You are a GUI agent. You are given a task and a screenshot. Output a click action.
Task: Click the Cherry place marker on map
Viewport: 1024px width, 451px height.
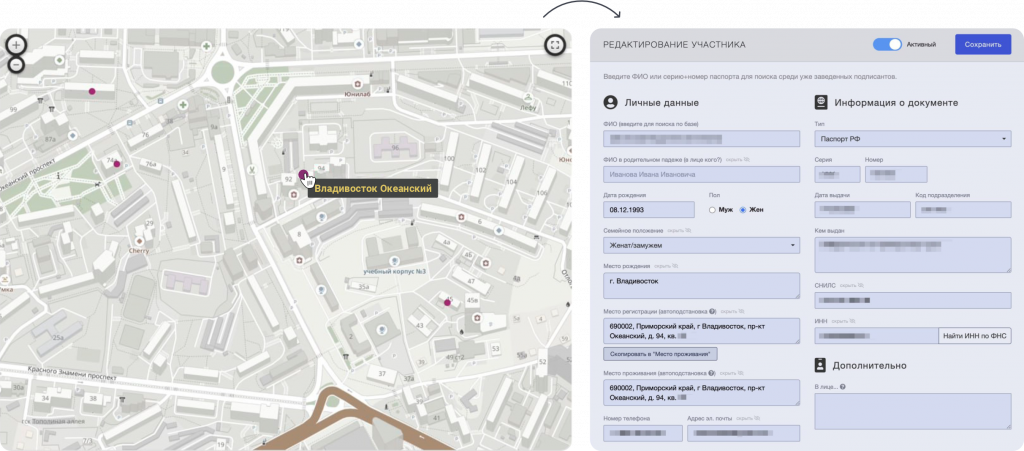(138, 241)
